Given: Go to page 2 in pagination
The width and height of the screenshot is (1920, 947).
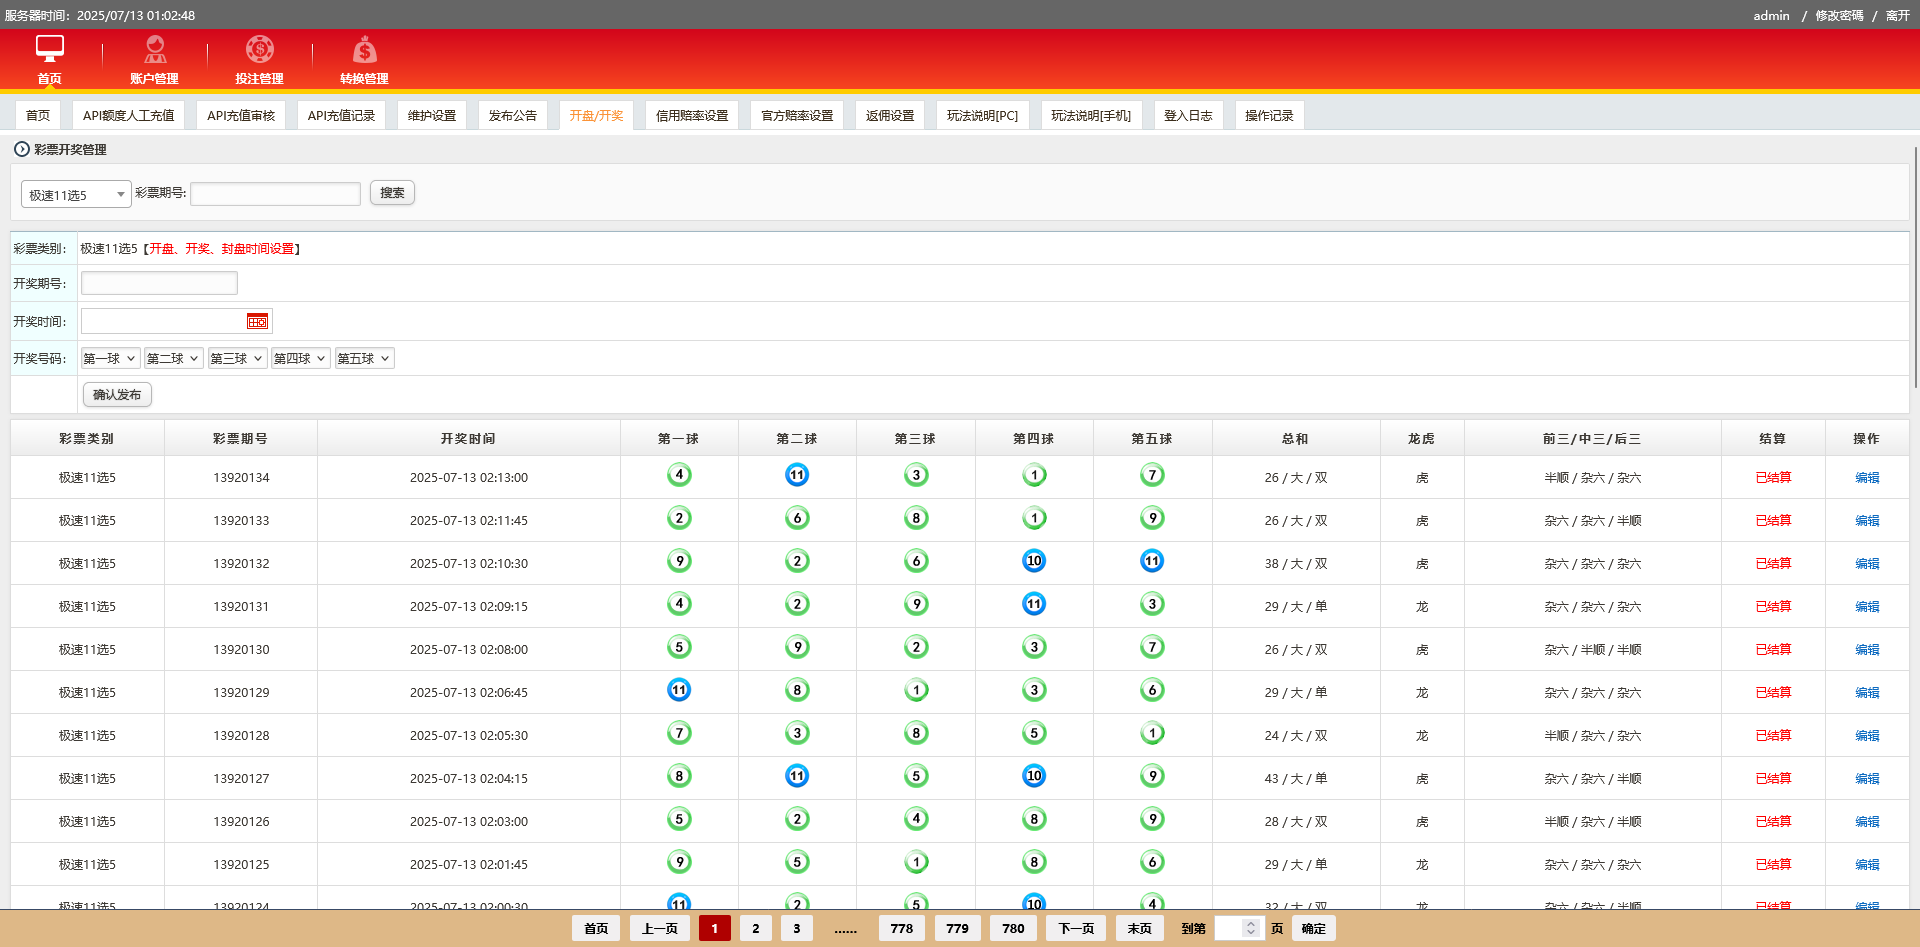Looking at the screenshot, I should 756,928.
